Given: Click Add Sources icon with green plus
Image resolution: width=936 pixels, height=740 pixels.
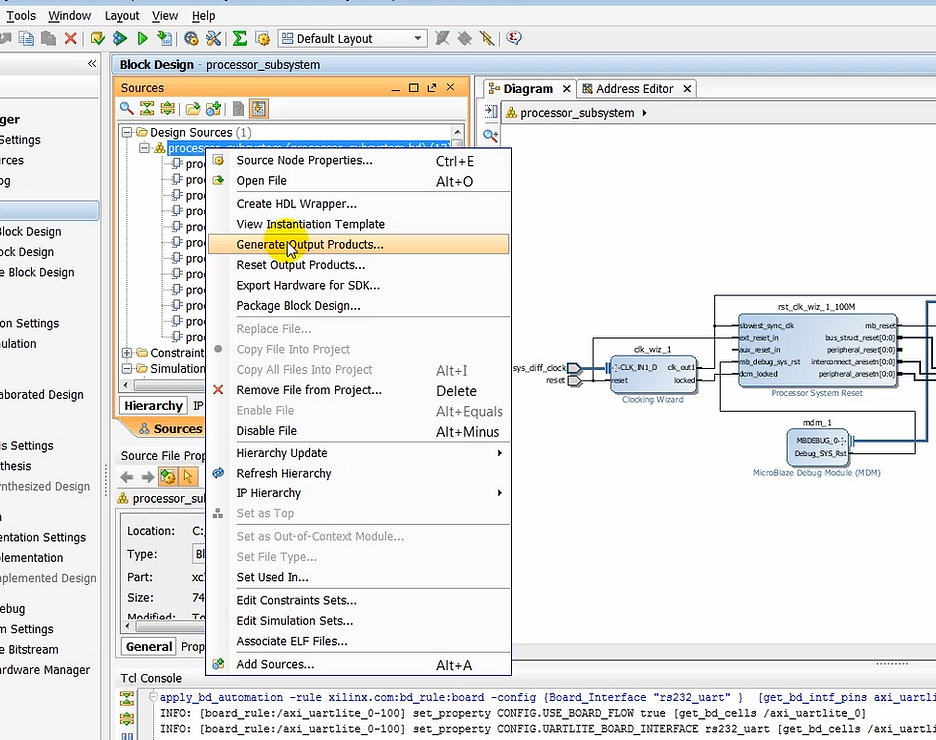Looking at the screenshot, I should click(x=213, y=109).
